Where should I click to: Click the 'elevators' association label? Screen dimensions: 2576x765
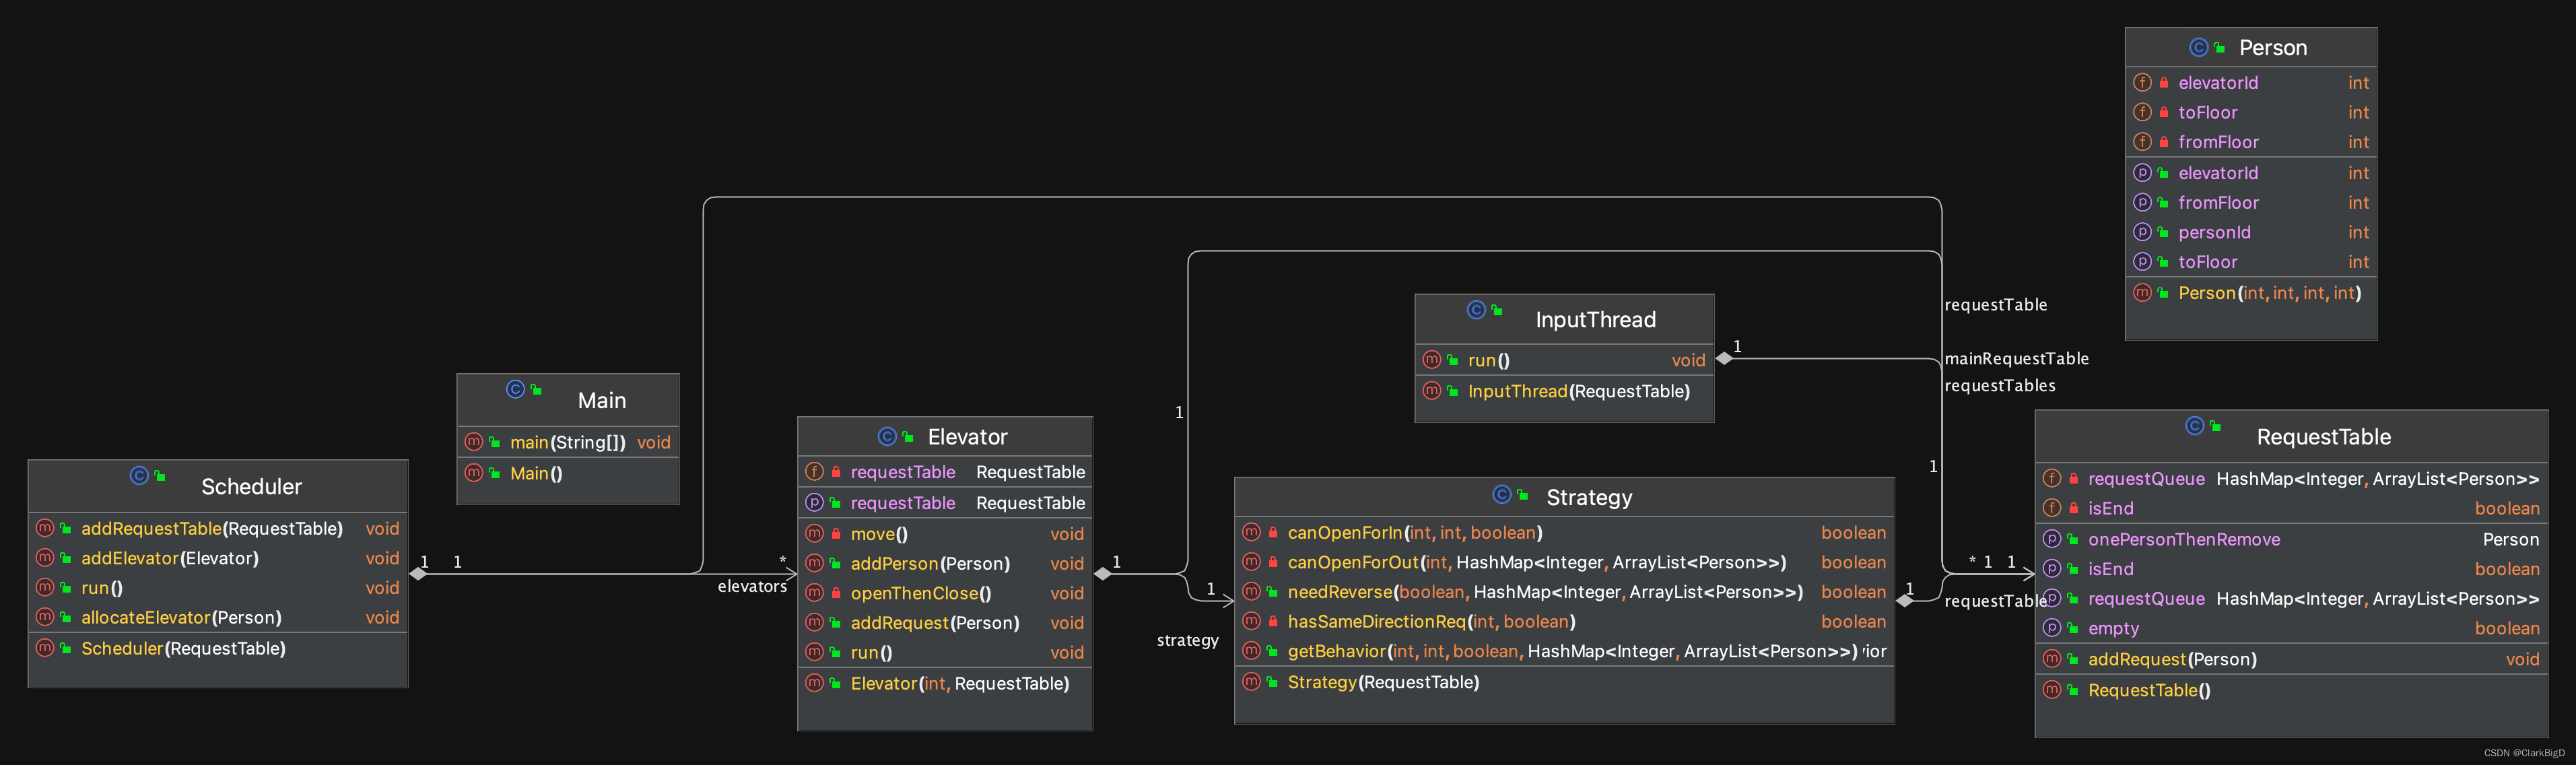click(752, 587)
